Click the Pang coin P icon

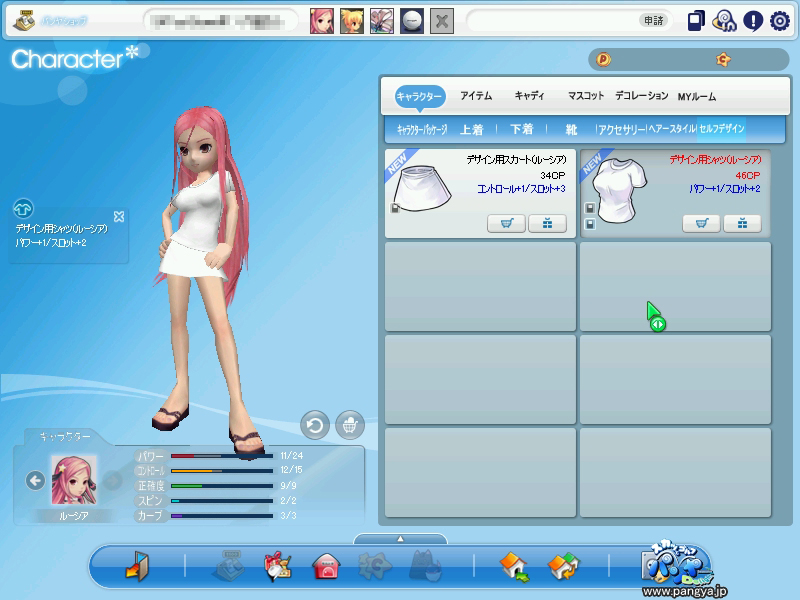[x=603, y=60]
